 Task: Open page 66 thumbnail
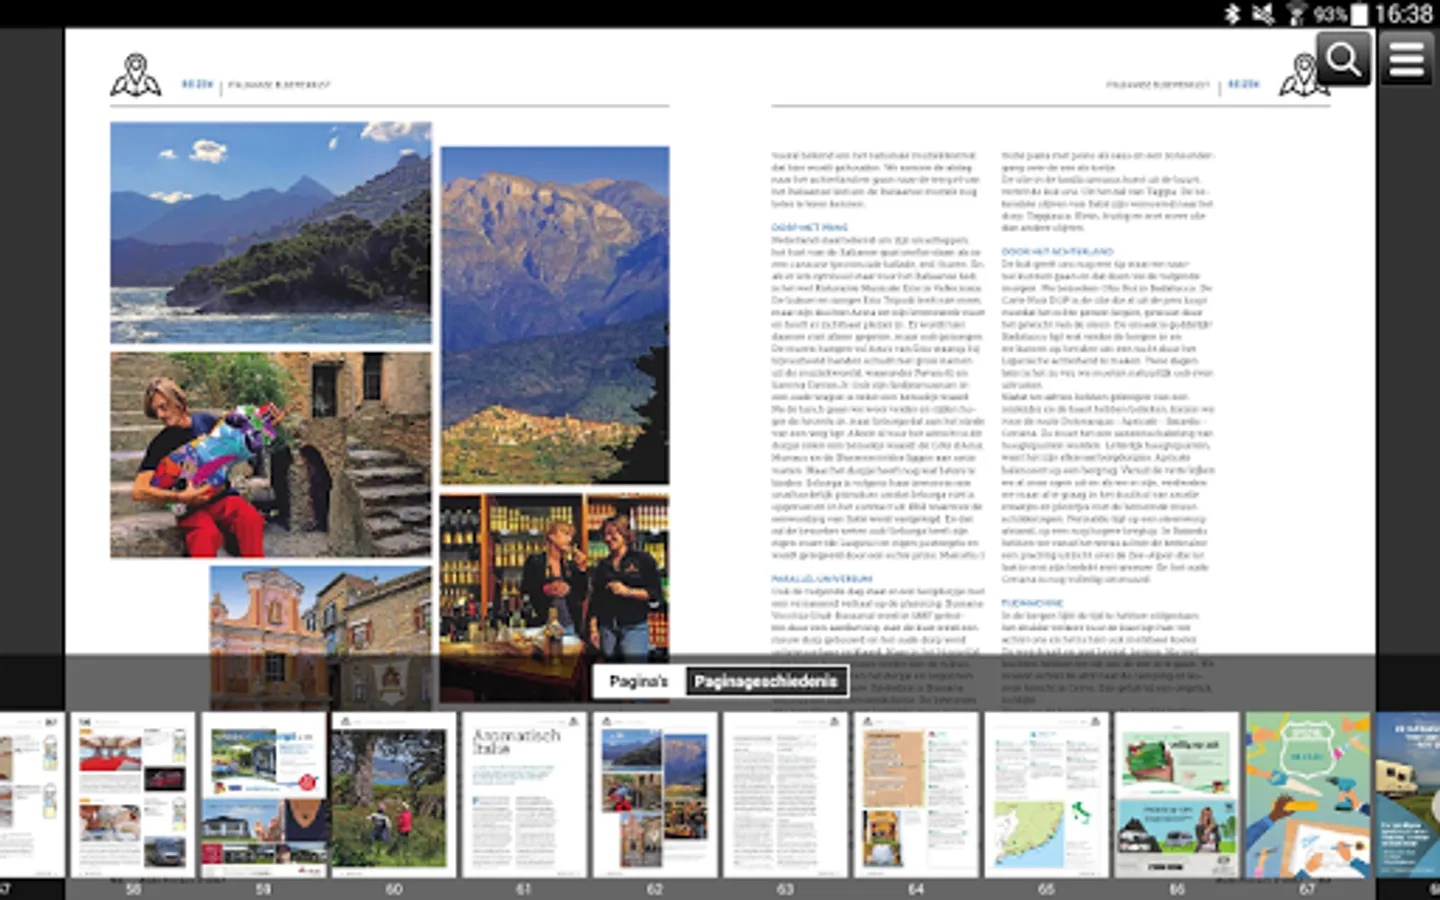click(x=1177, y=794)
